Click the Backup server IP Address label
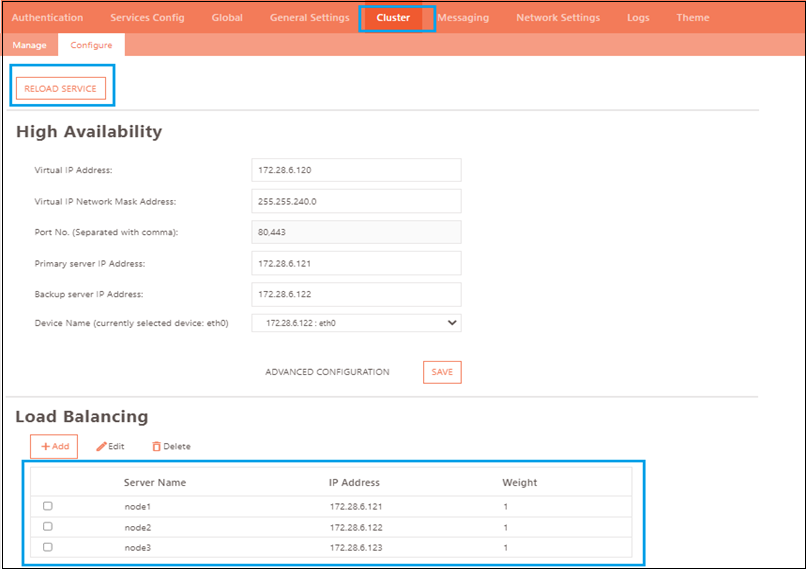Viewport: 806px width, 569px height. pos(88,295)
